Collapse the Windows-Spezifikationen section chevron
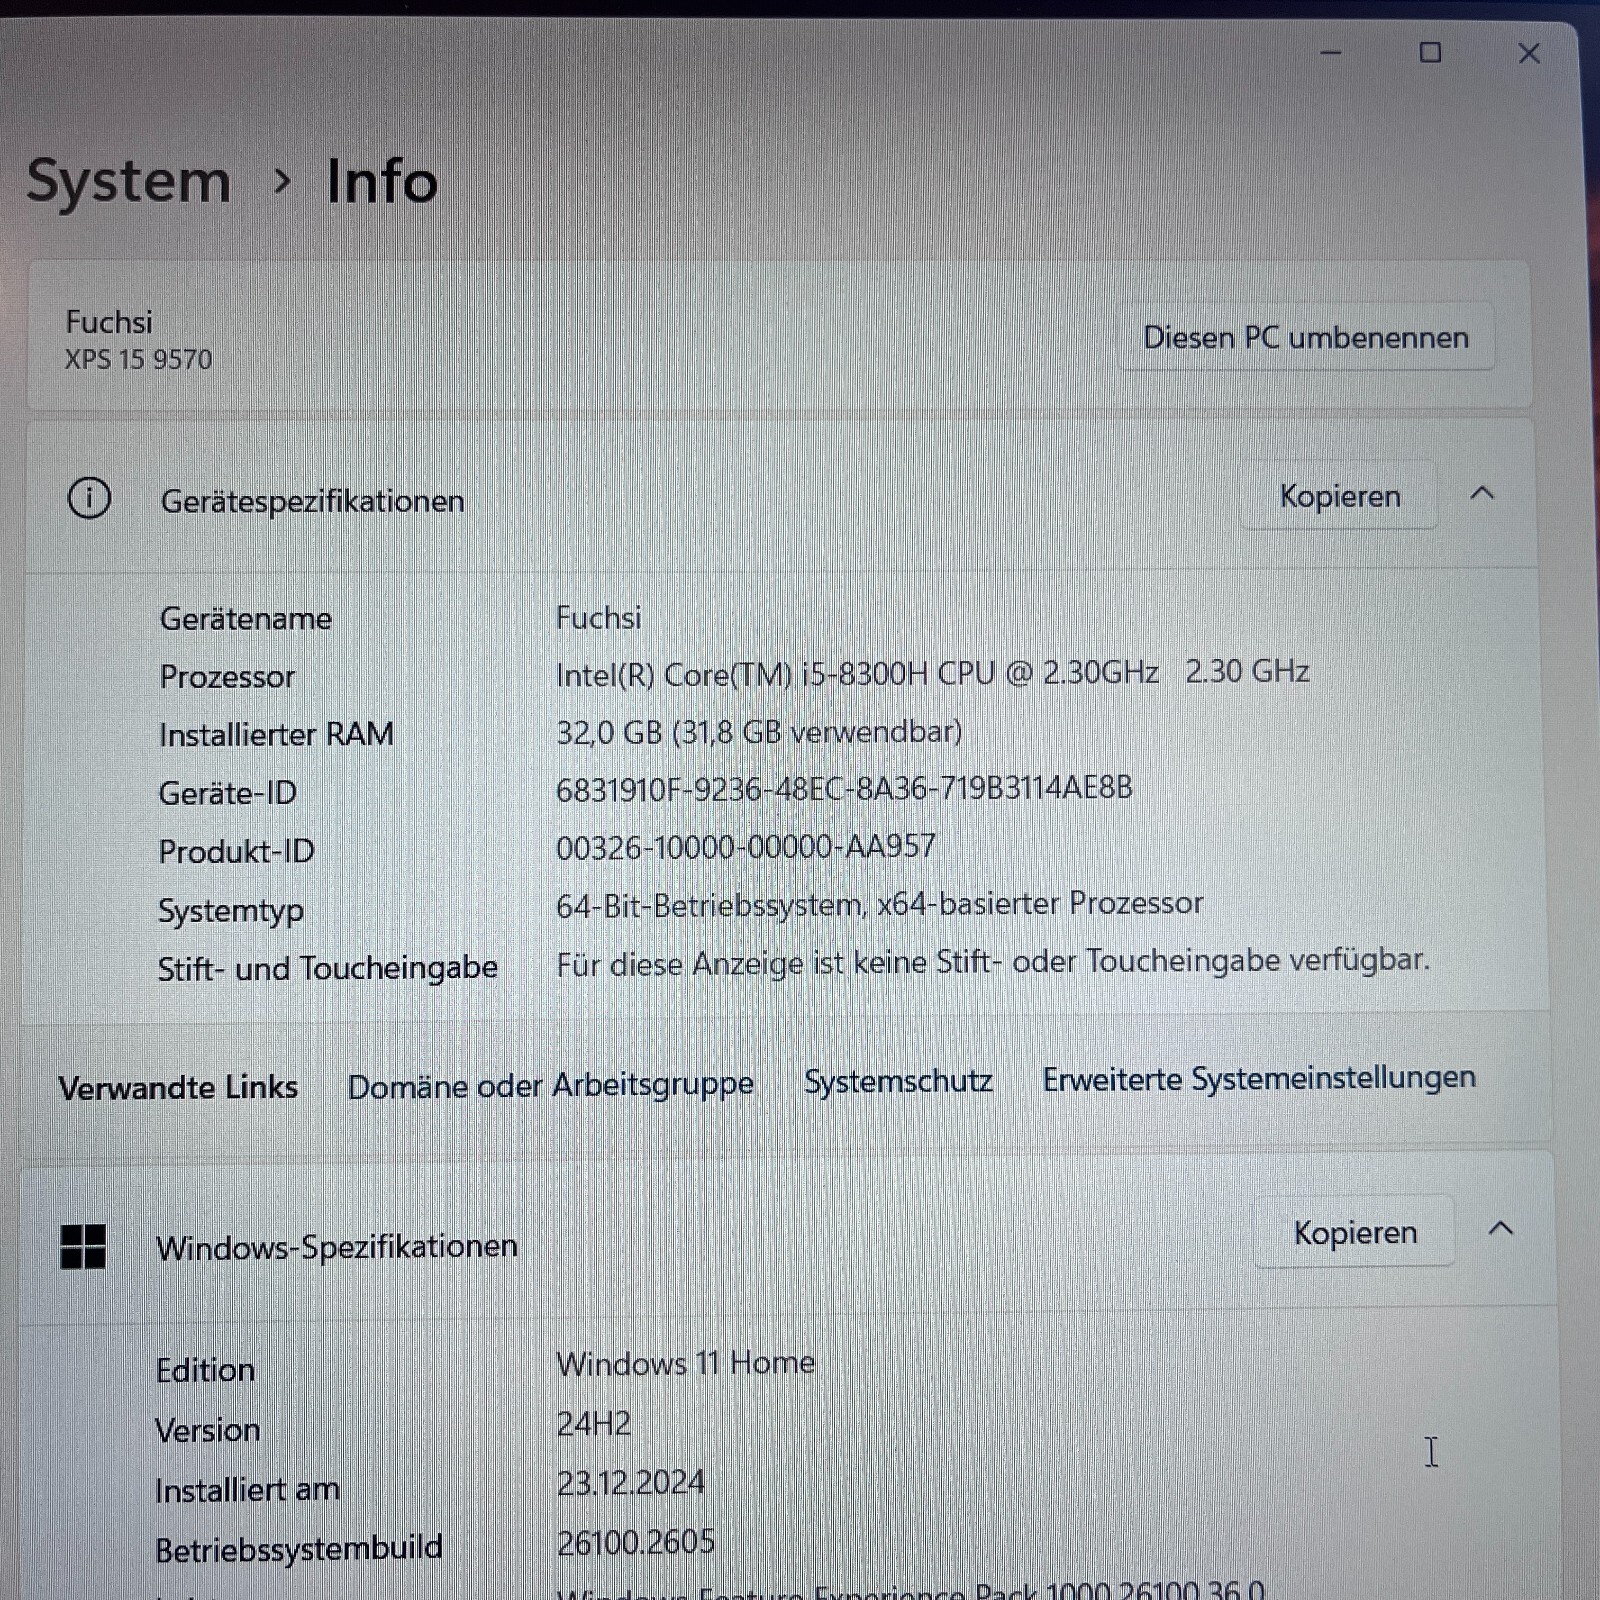The width and height of the screenshot is (1600, 1600). pyautogui.click(x=1501, y=1229)
